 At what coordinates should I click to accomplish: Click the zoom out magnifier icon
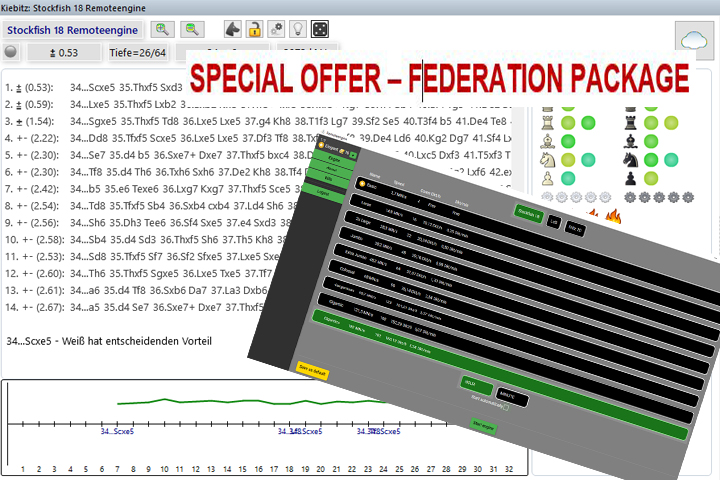pyautogui.click(x=191, y=29)
